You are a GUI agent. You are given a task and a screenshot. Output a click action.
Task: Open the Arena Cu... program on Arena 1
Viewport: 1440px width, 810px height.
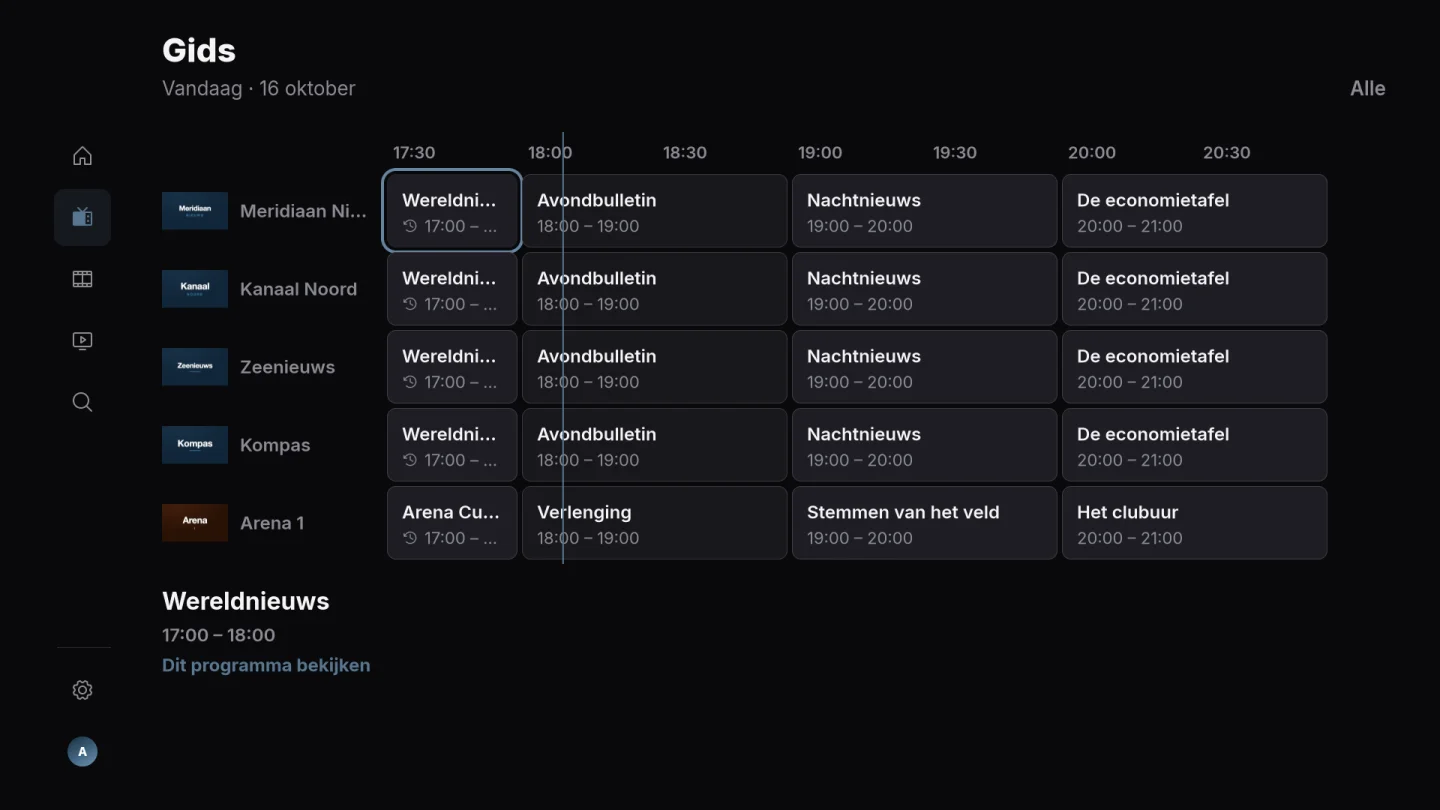(452, 523)
